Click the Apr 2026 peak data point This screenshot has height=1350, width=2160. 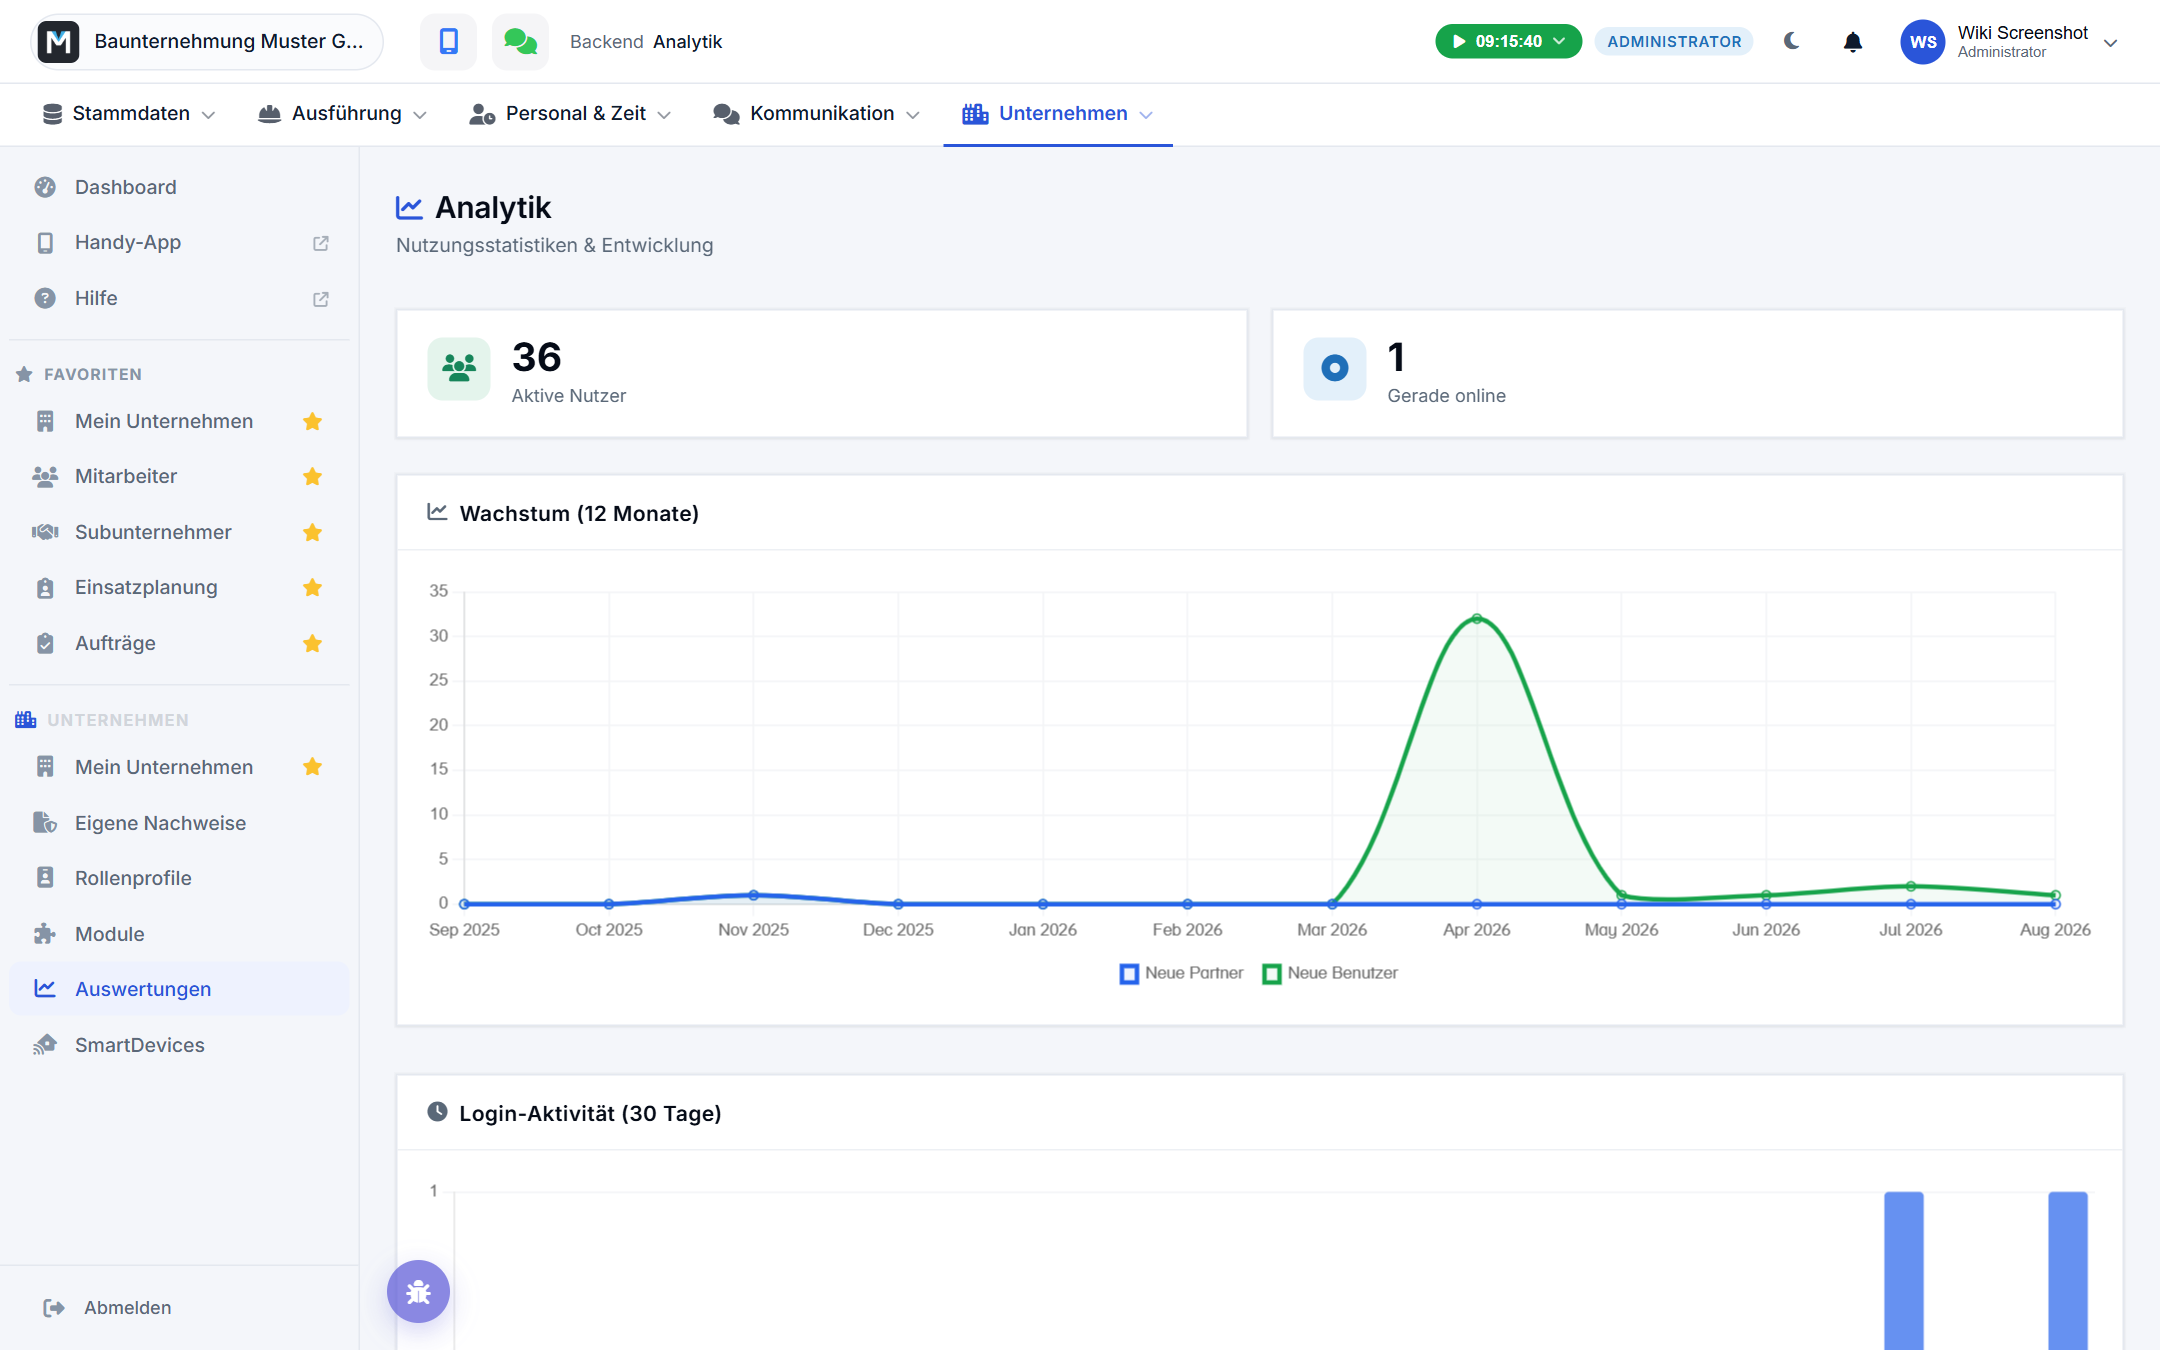click(1477, 619)
